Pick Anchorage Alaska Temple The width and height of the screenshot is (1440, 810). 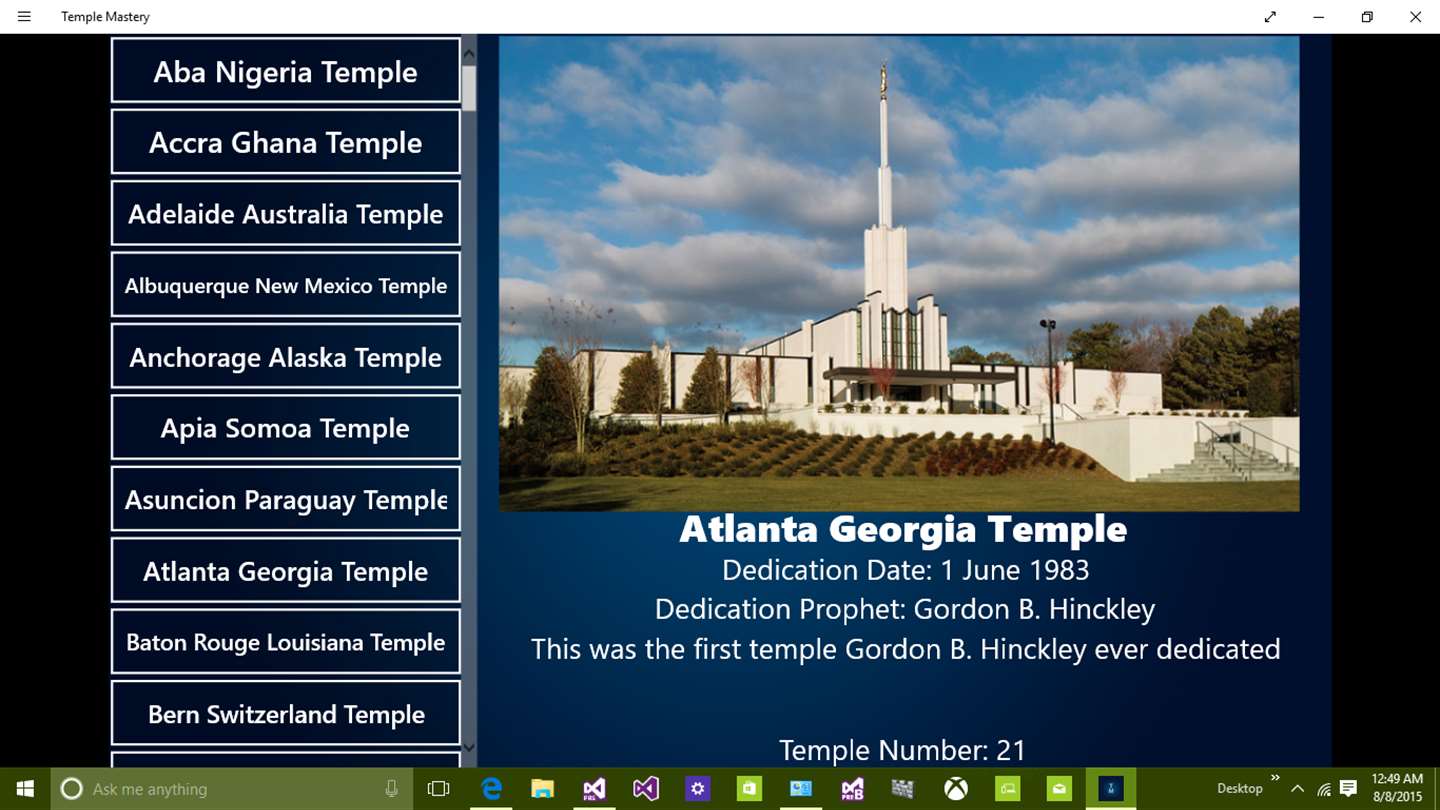(285, 357)
